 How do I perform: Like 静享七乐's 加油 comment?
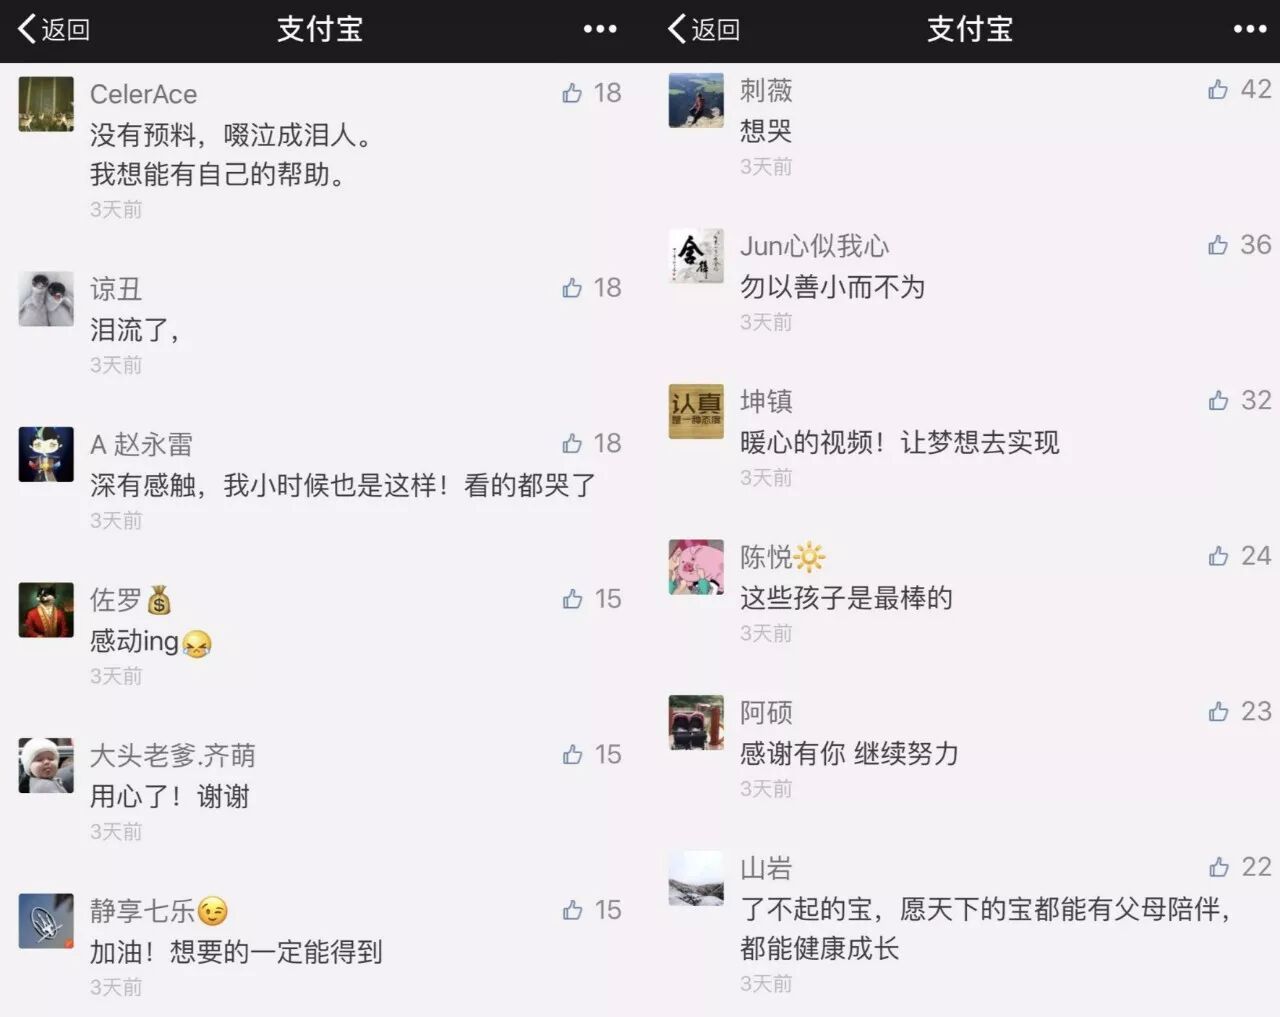click(572, 910)
